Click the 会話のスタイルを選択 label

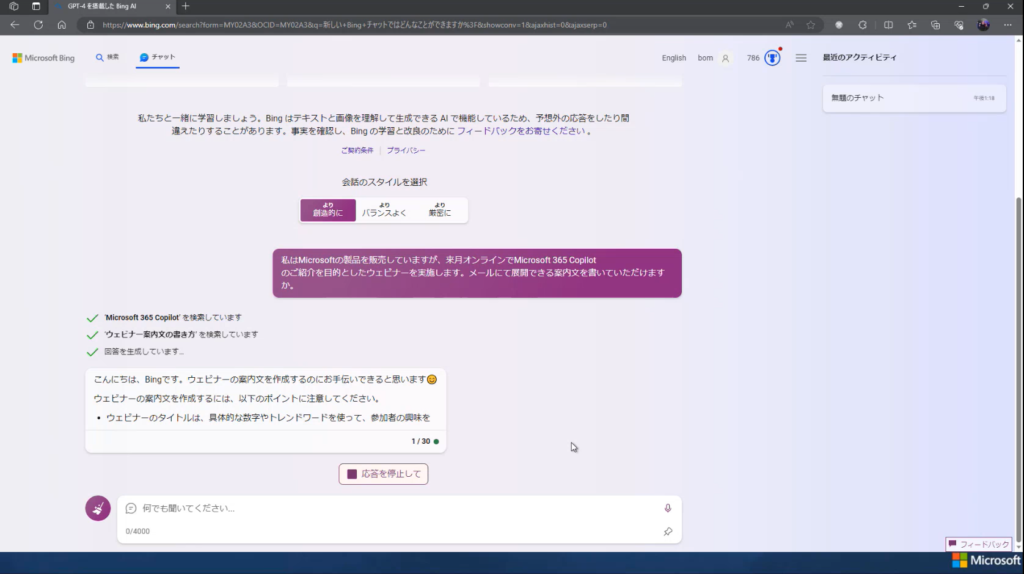[384, 182]
